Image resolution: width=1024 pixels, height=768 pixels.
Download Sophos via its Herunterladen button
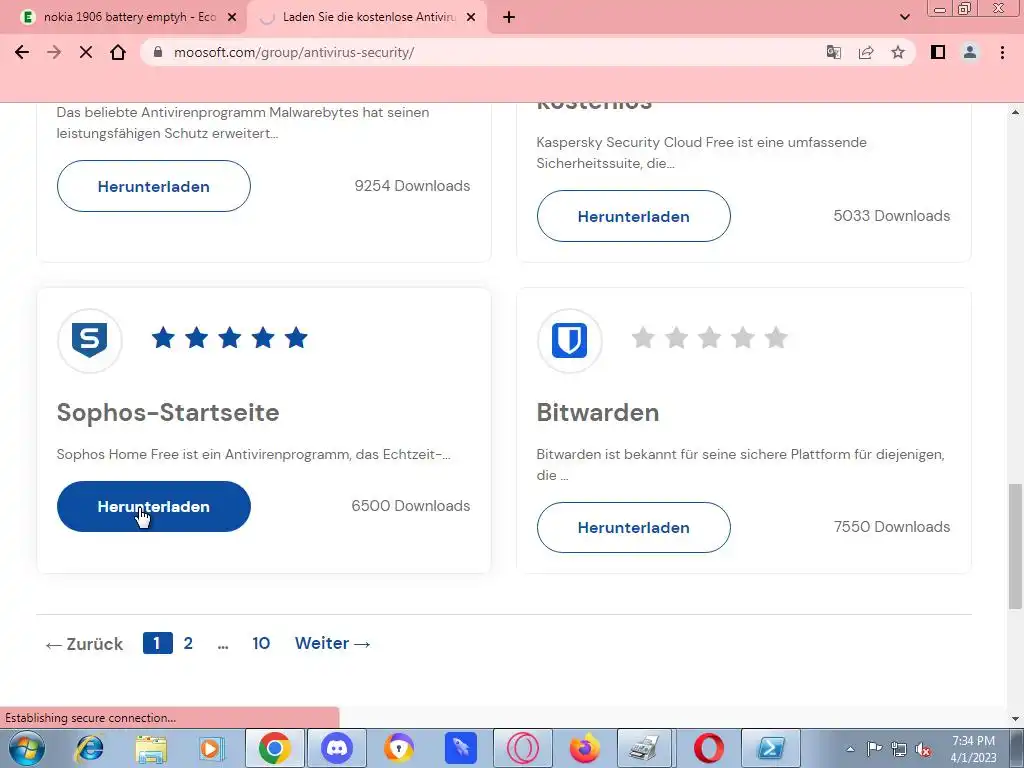click(x=153, y=507)
